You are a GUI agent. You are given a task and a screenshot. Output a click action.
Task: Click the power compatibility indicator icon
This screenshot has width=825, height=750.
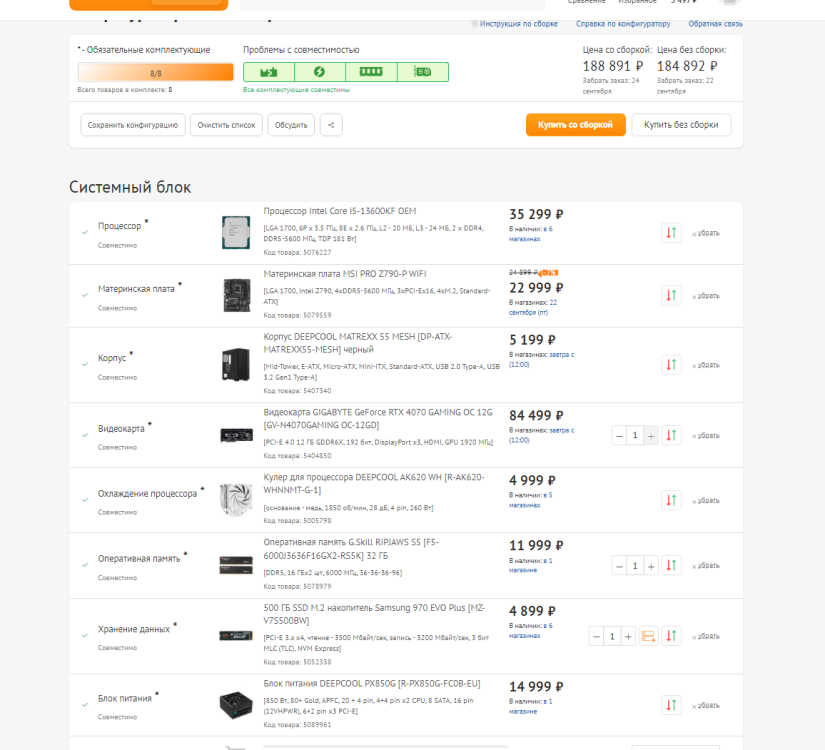coord(320,72)
